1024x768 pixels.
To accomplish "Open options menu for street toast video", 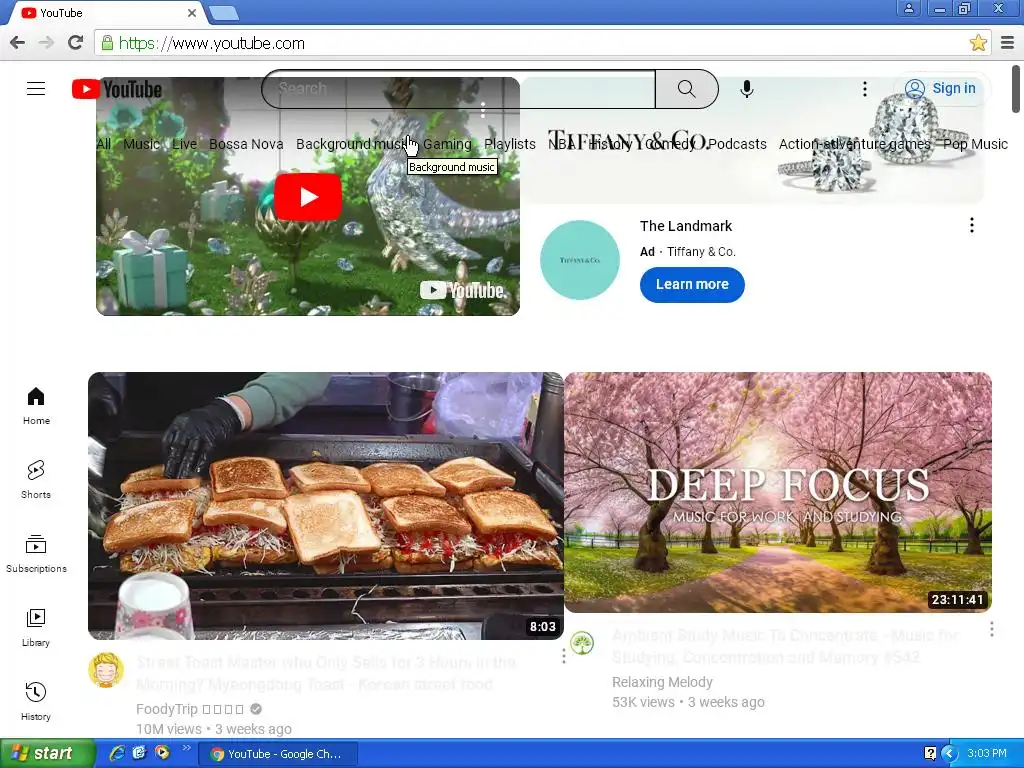I will 564,656.
